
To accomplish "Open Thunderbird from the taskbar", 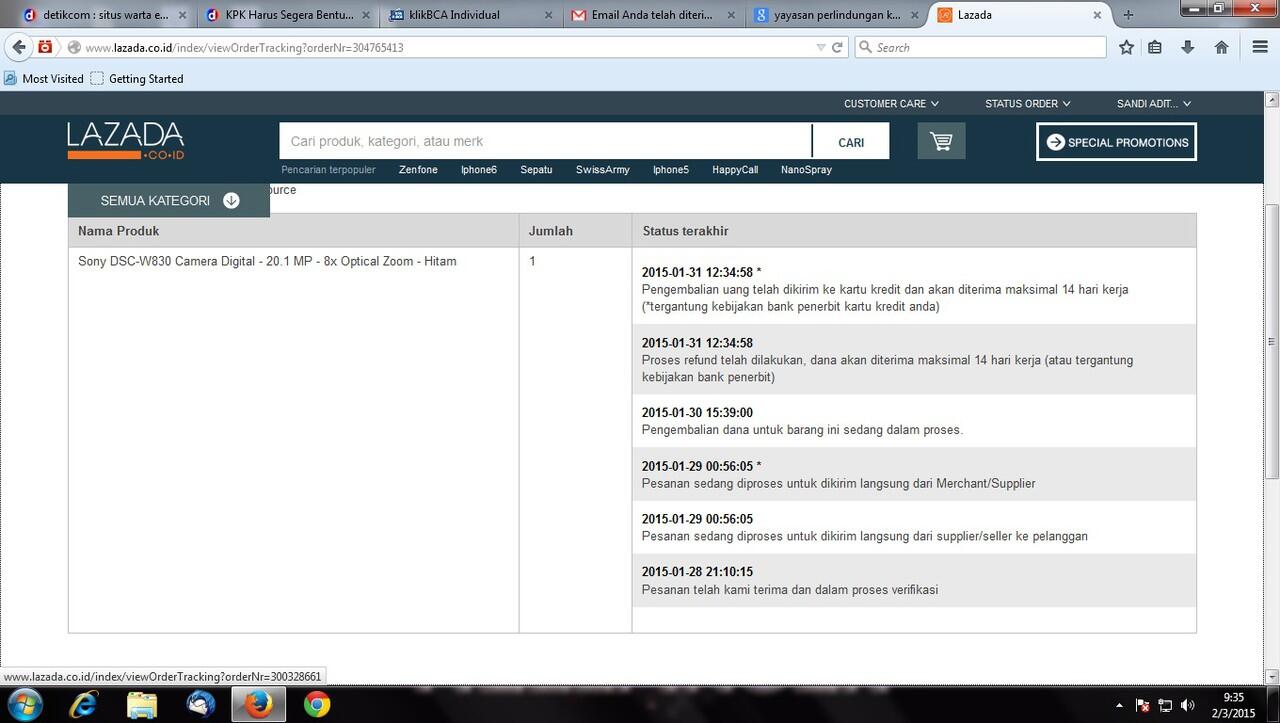I will (x=201, y=705).
